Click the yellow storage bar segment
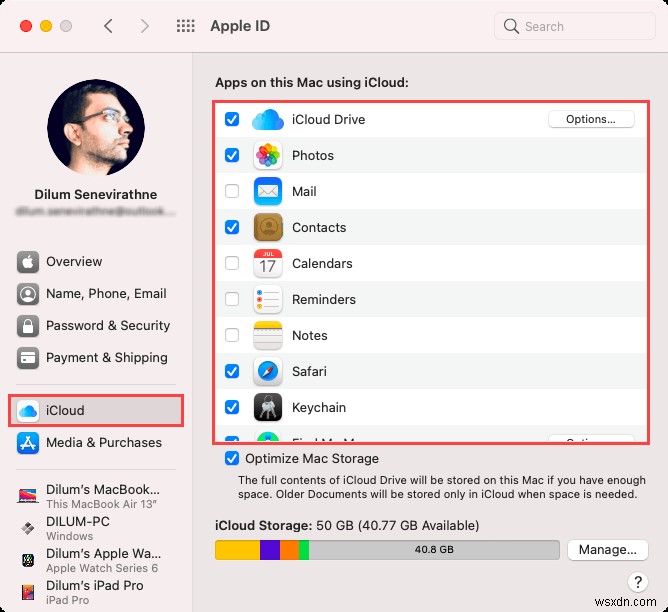 (x=238, y=550)
